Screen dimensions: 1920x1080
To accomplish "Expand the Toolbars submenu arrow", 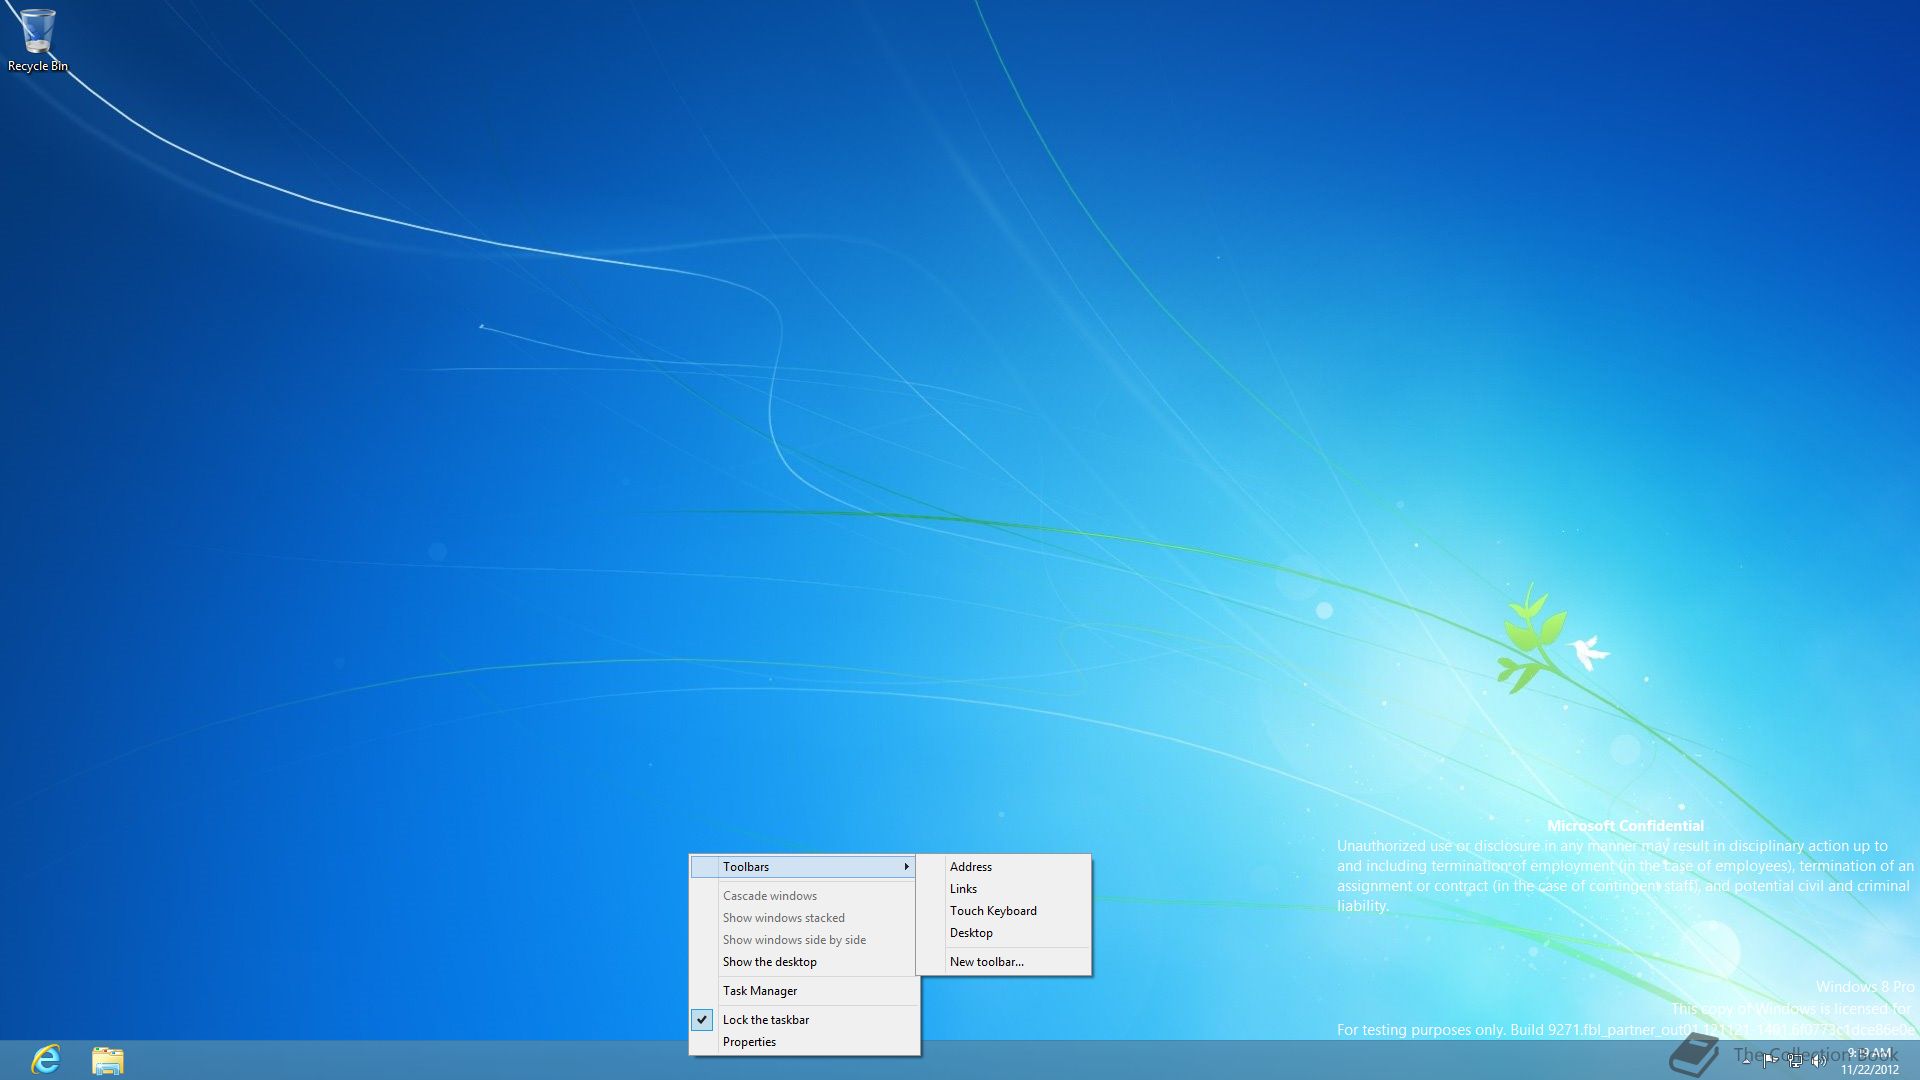I will click(906, 867).
